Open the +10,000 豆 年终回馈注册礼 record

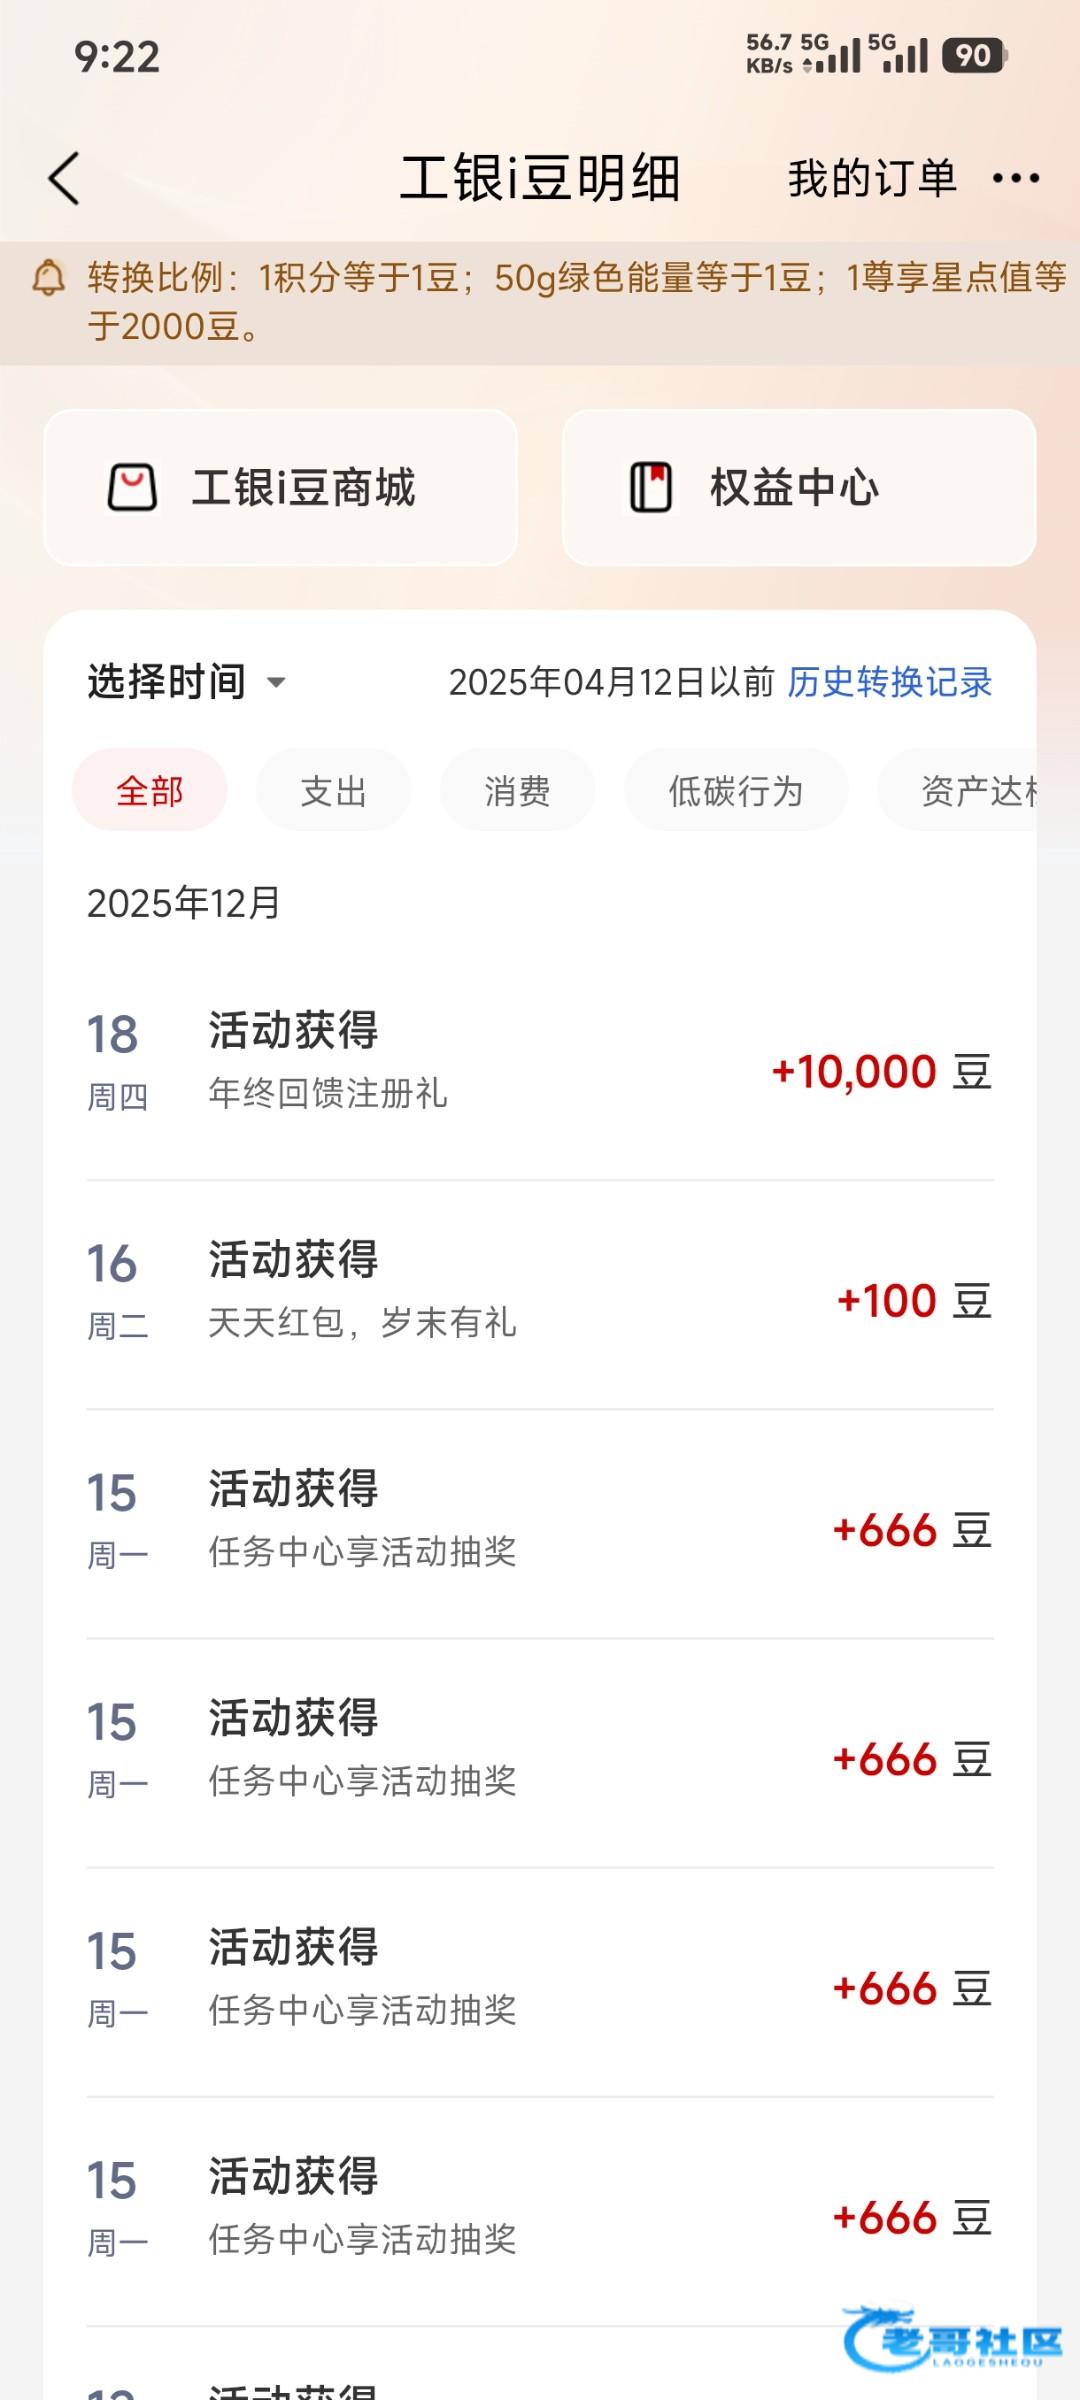pyautogui.click(x=540, y=1066)
